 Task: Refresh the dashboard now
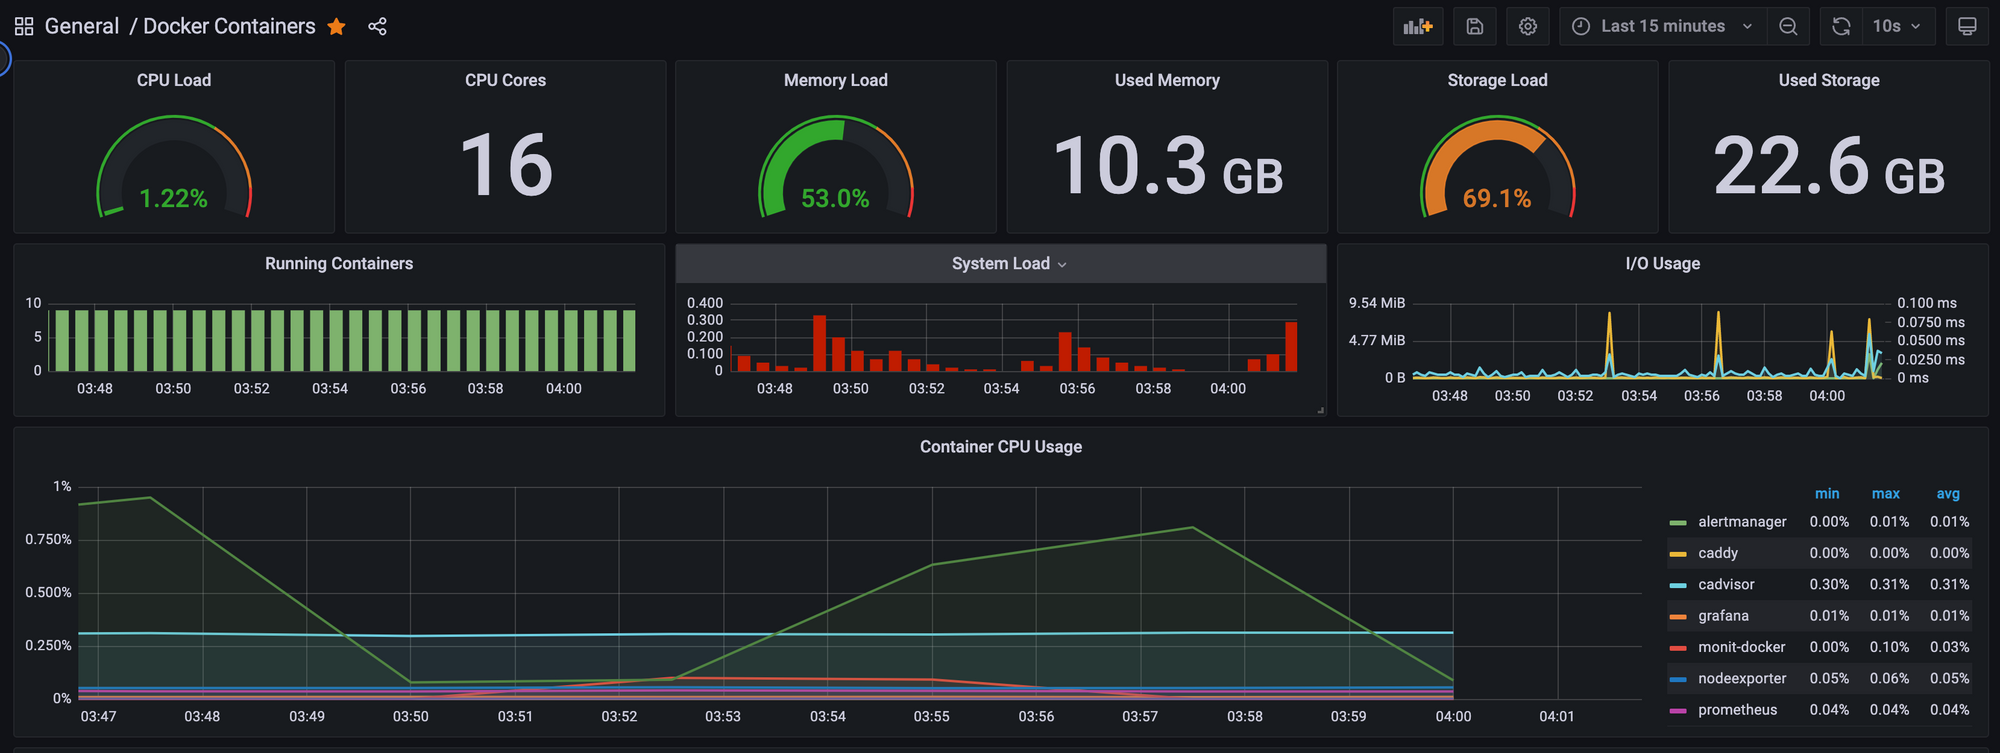coord(1841,26)
